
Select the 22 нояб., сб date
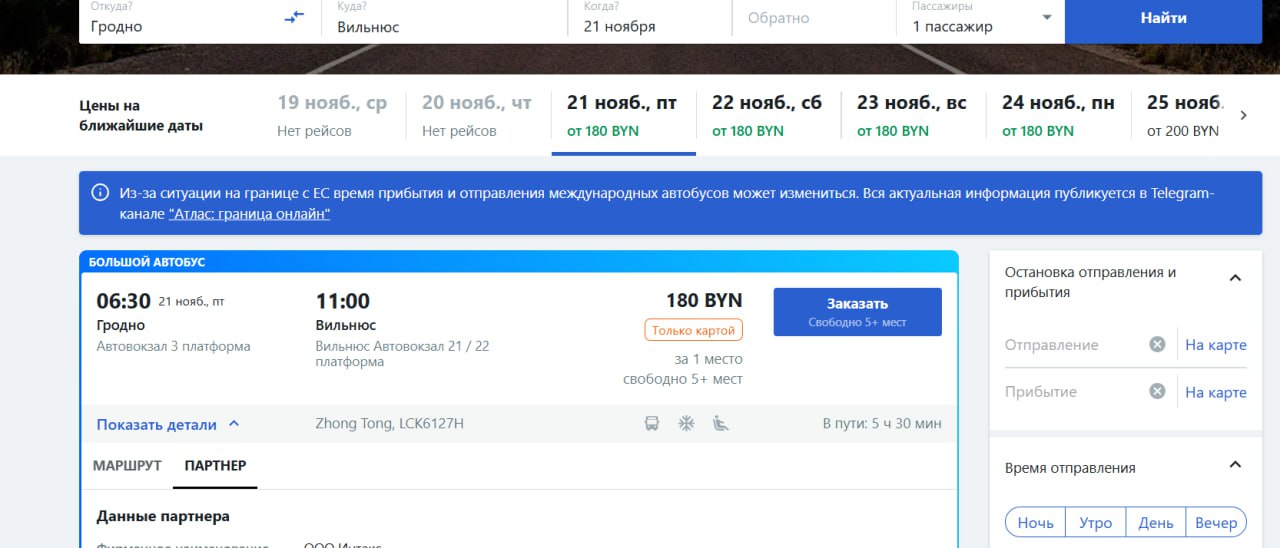click(x=767, y=115)
